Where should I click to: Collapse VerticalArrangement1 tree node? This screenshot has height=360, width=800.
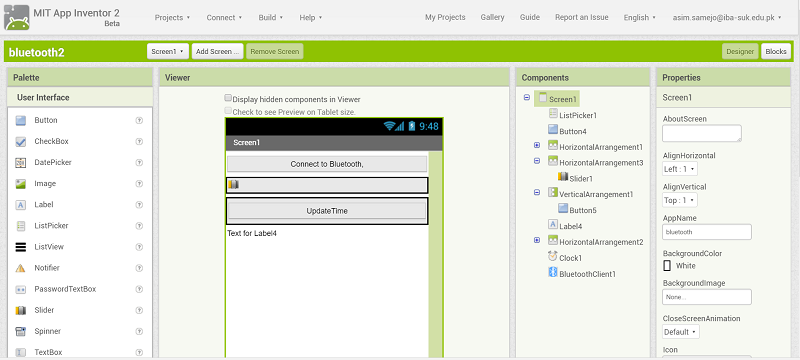(x=537, y=192)
